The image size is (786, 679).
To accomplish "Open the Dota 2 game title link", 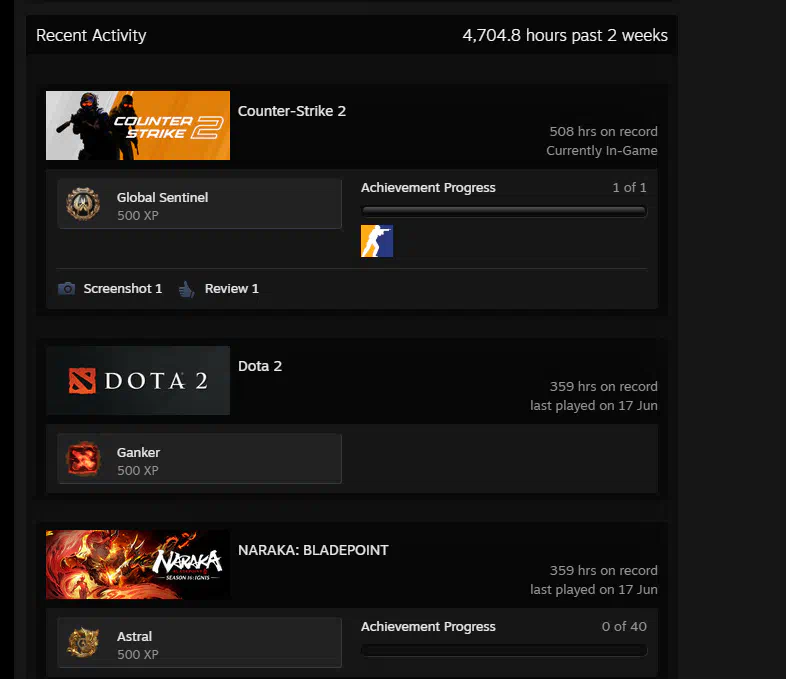I will (260, 366).
